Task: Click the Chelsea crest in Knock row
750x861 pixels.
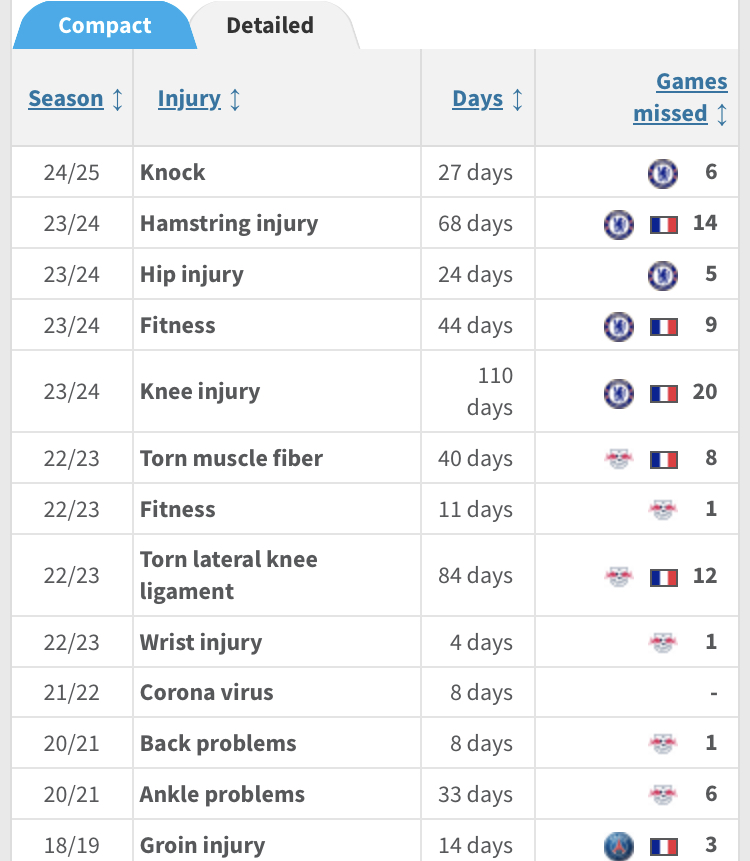Action: 662,173
